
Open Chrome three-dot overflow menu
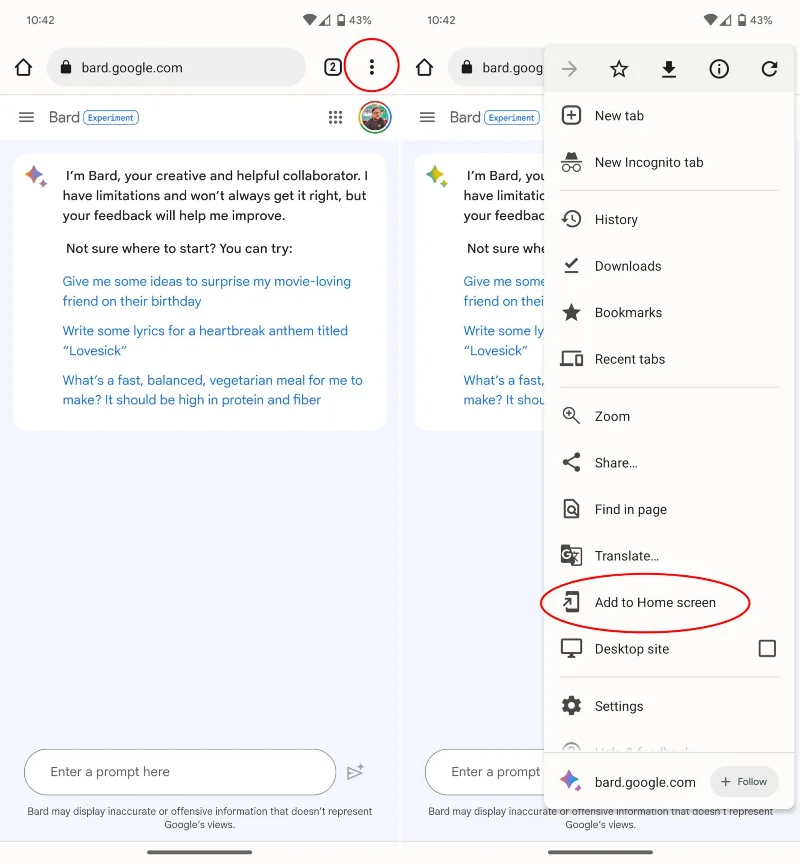tap(371, 67)
